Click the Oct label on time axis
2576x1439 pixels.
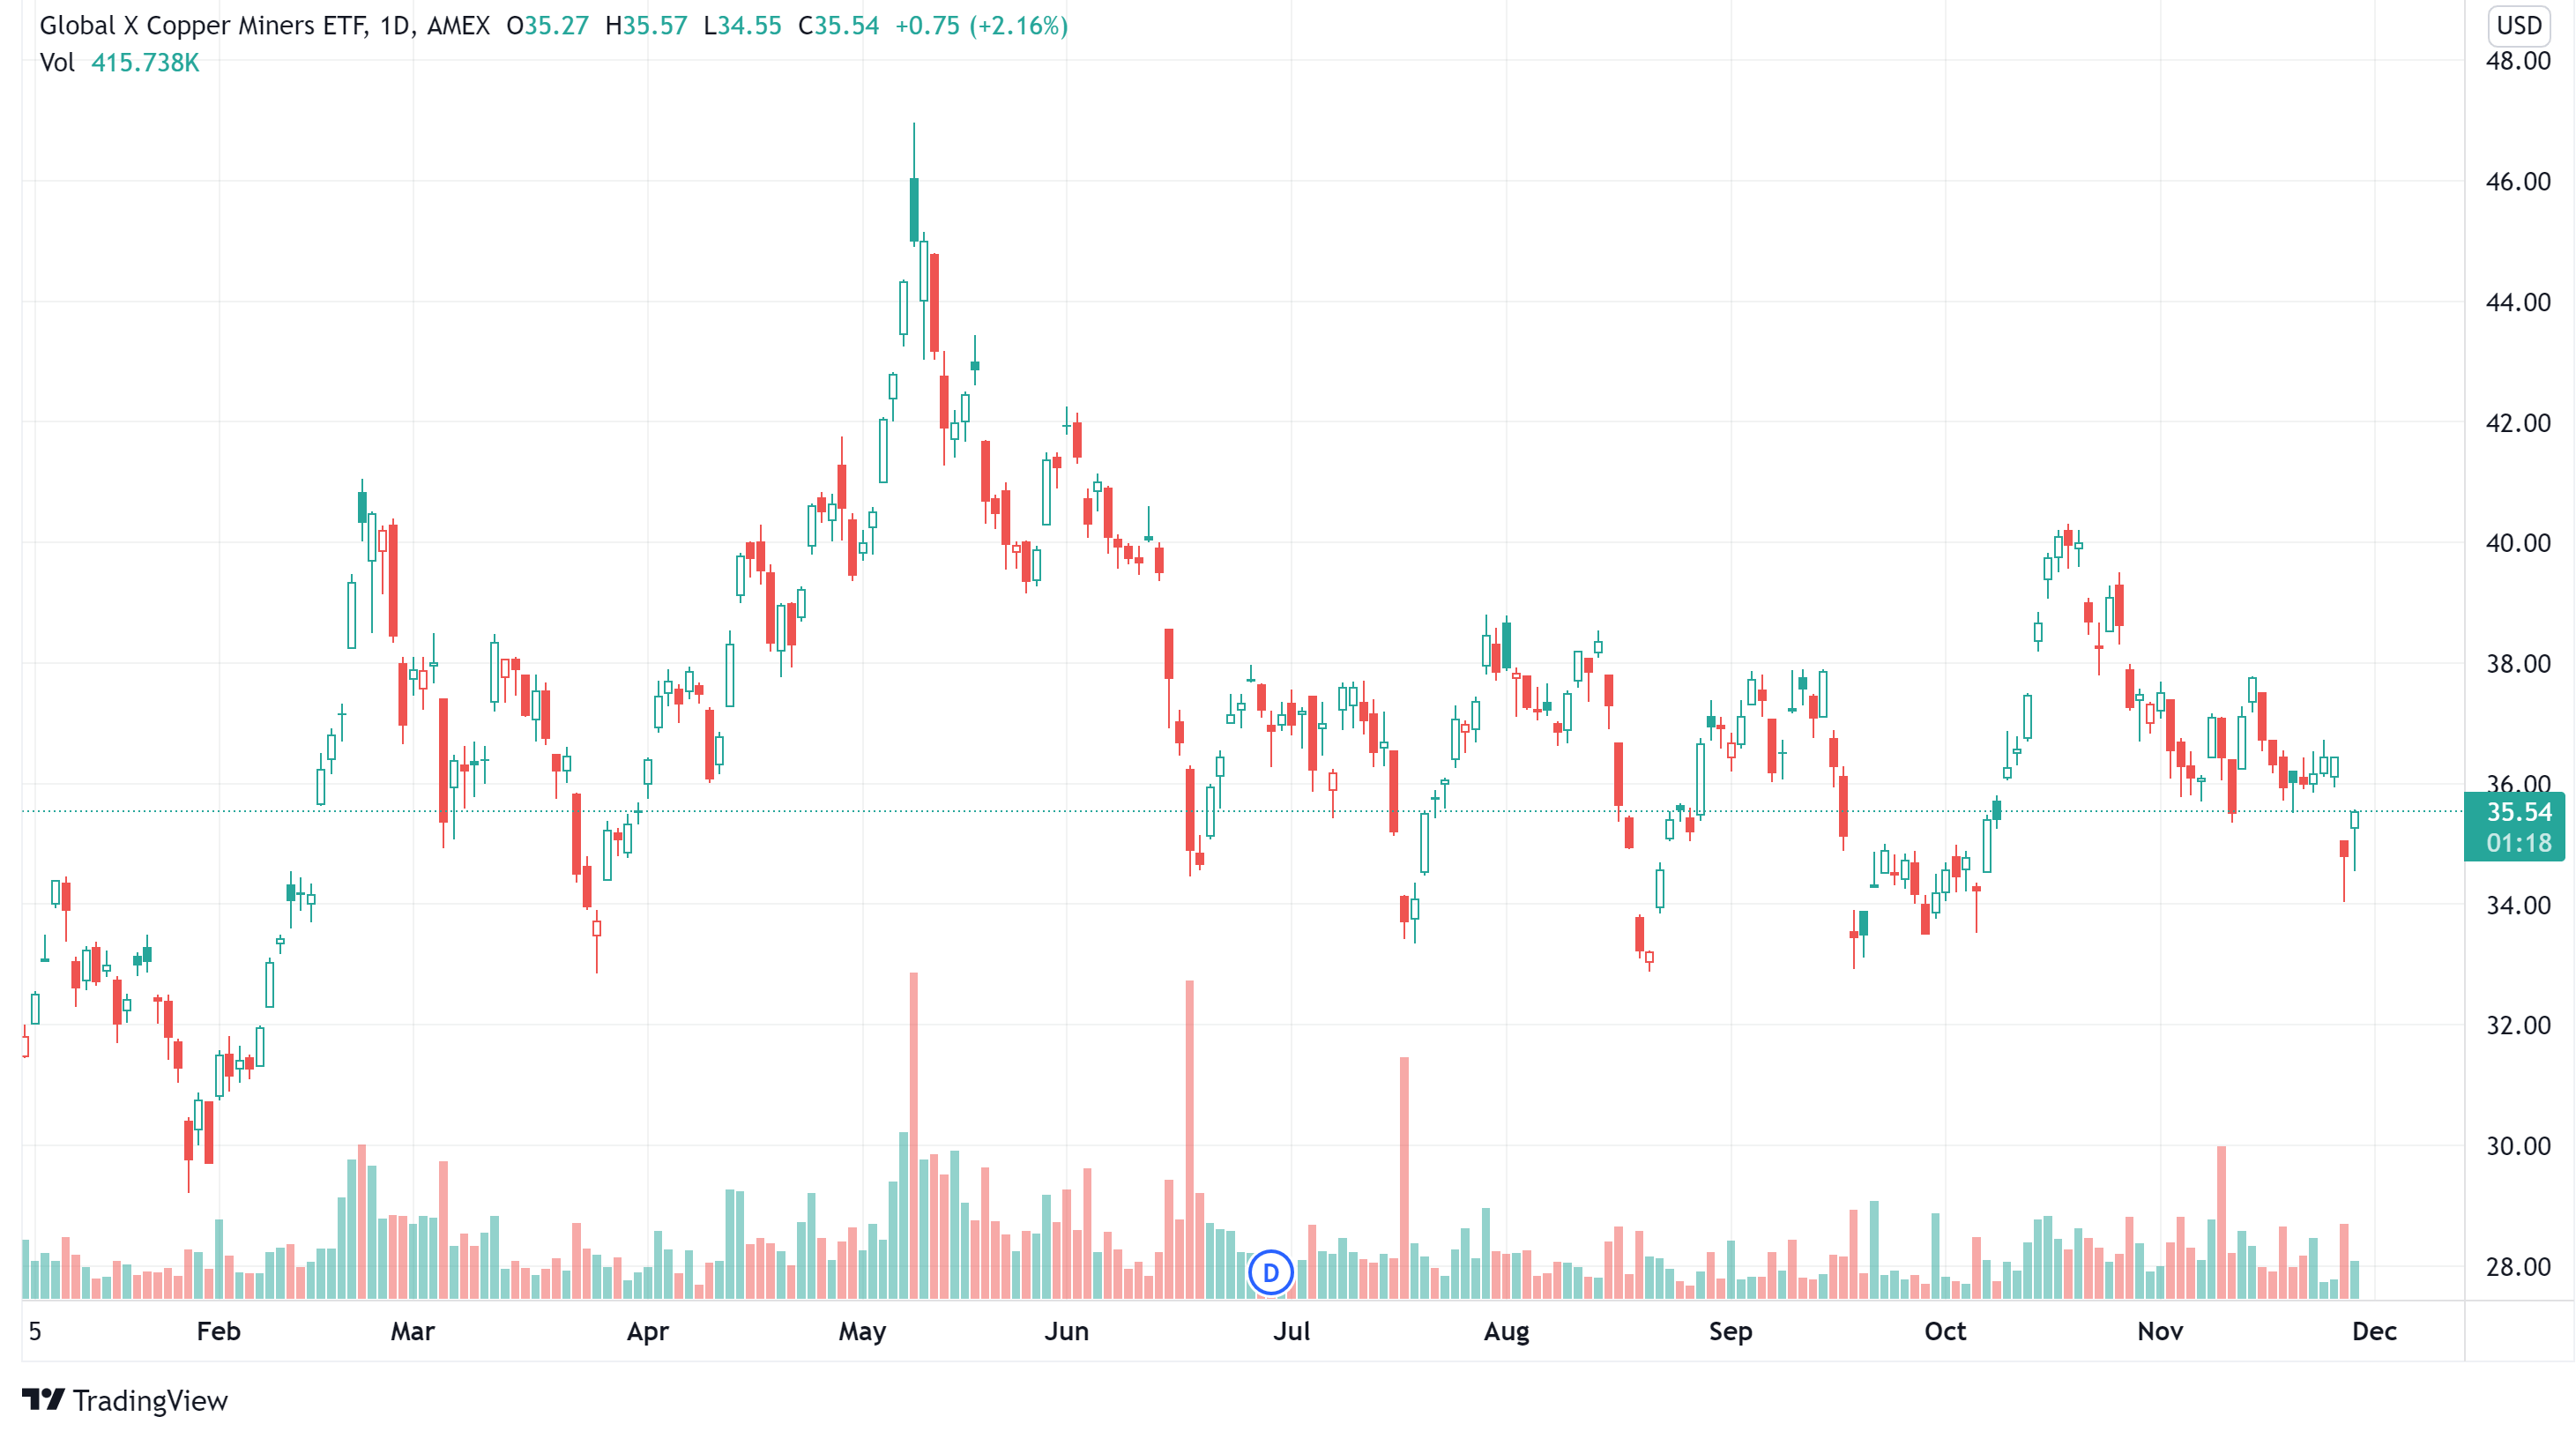(1945, 1331)
